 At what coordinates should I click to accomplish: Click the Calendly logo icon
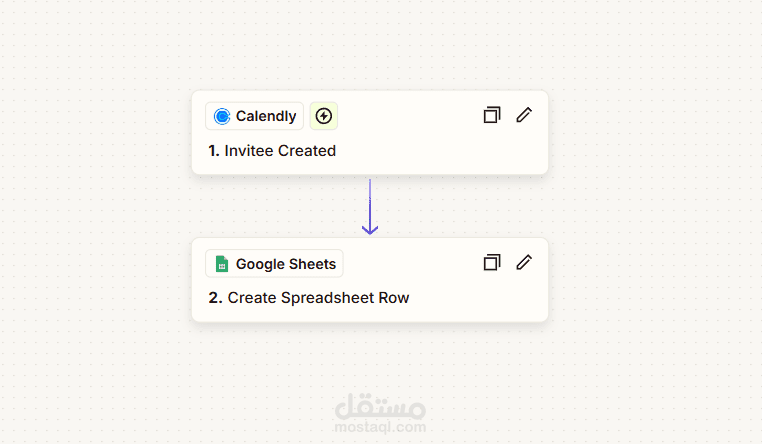(222, 116)
